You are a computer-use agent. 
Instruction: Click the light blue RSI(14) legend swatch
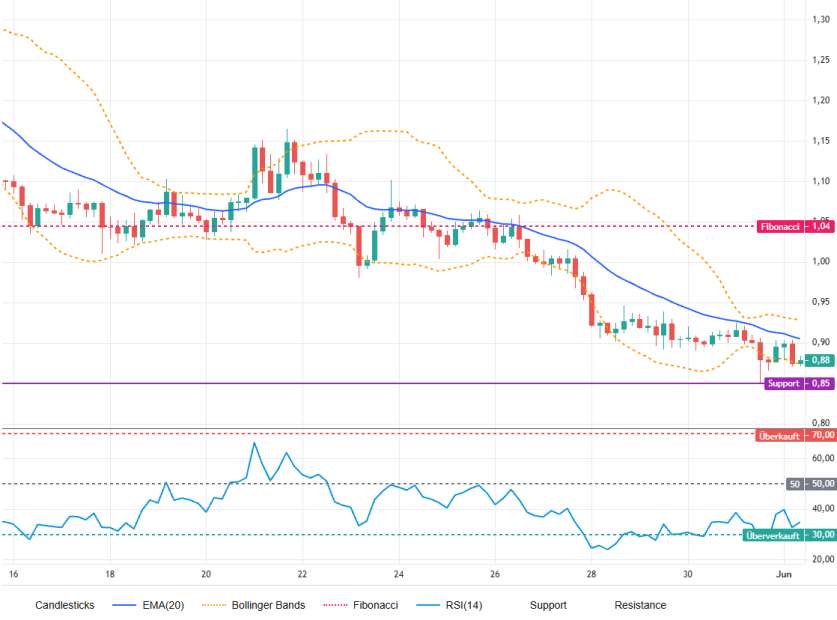coord(428,605)
